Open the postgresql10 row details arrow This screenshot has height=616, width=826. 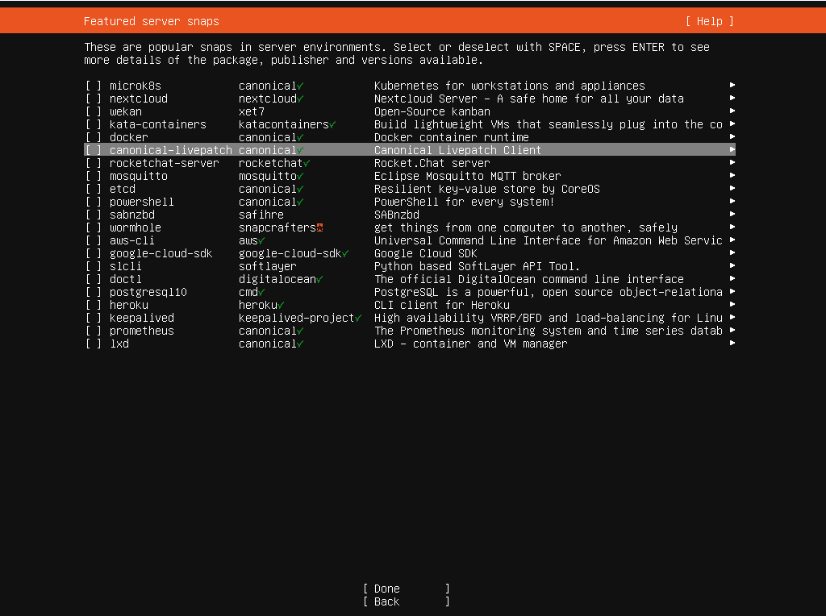[732, 291]
